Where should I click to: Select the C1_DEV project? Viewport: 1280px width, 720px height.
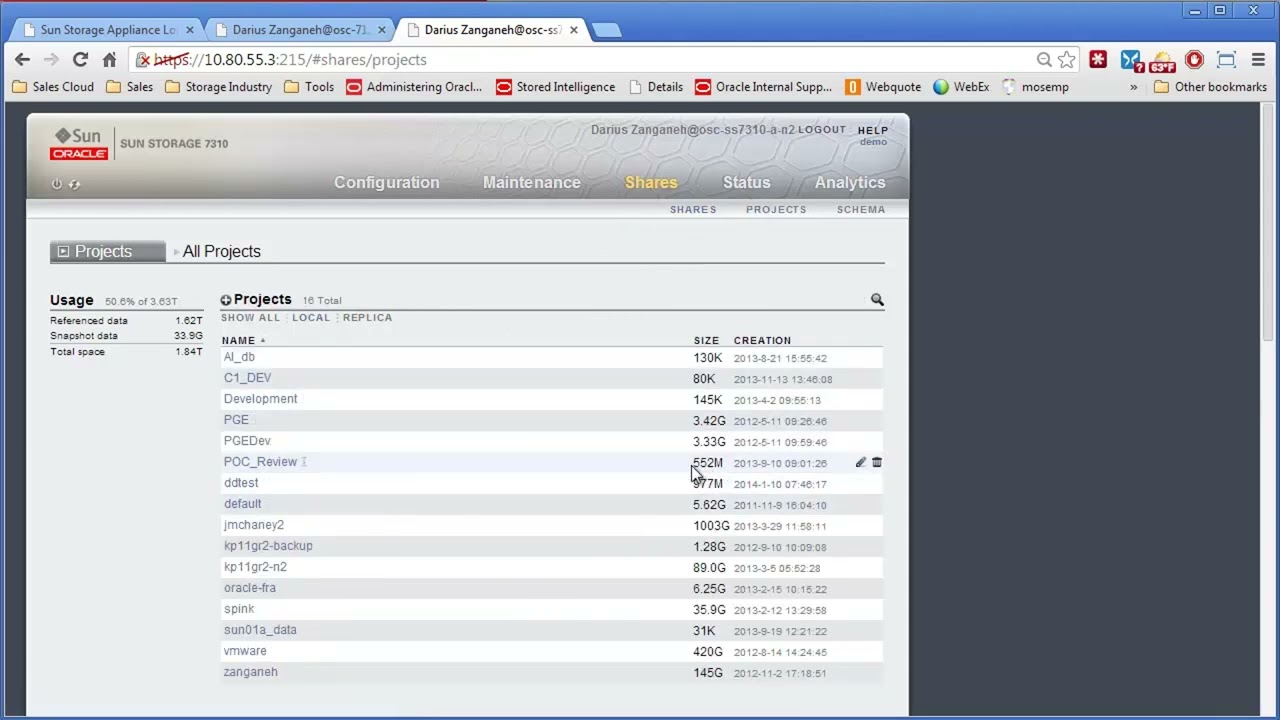coord(247,378)
